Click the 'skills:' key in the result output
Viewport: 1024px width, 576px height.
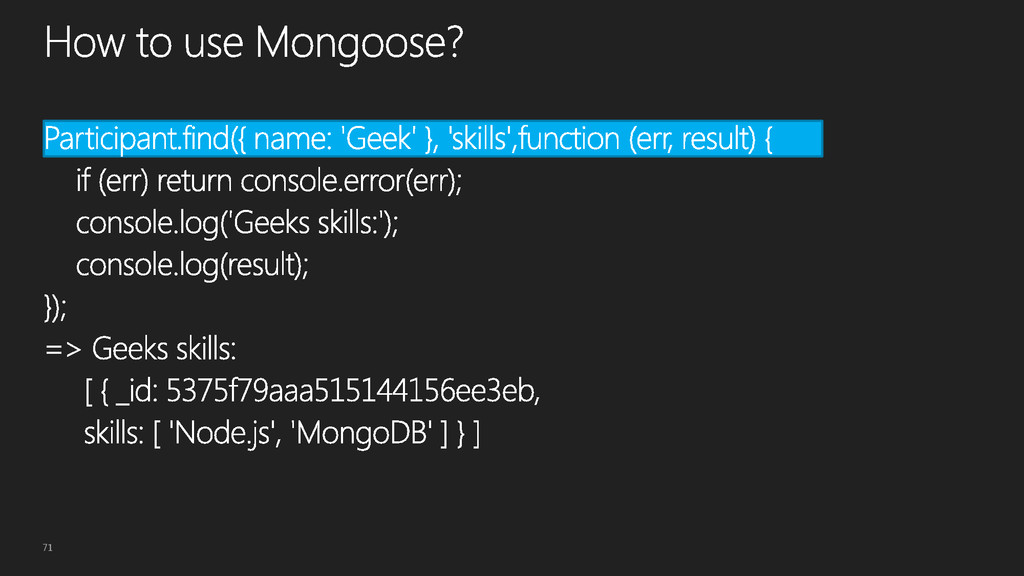click(114, 433)
